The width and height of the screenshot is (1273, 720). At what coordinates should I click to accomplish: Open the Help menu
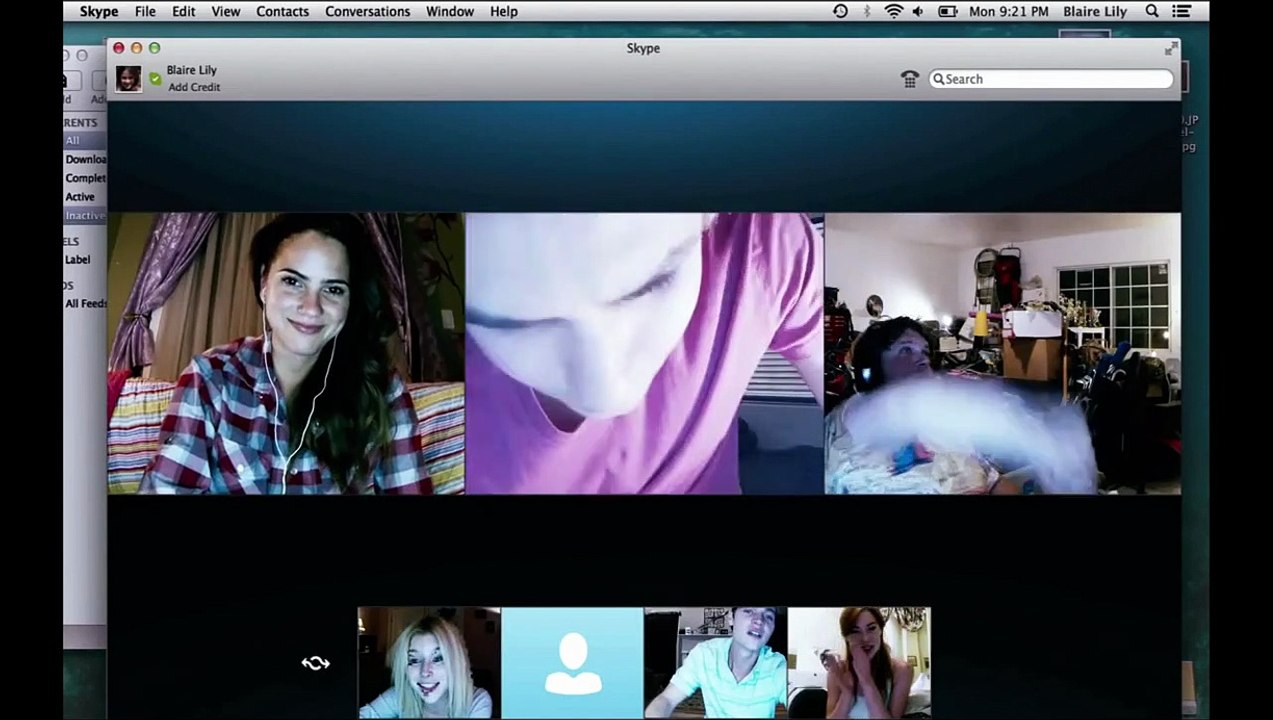tap(504, 11)
